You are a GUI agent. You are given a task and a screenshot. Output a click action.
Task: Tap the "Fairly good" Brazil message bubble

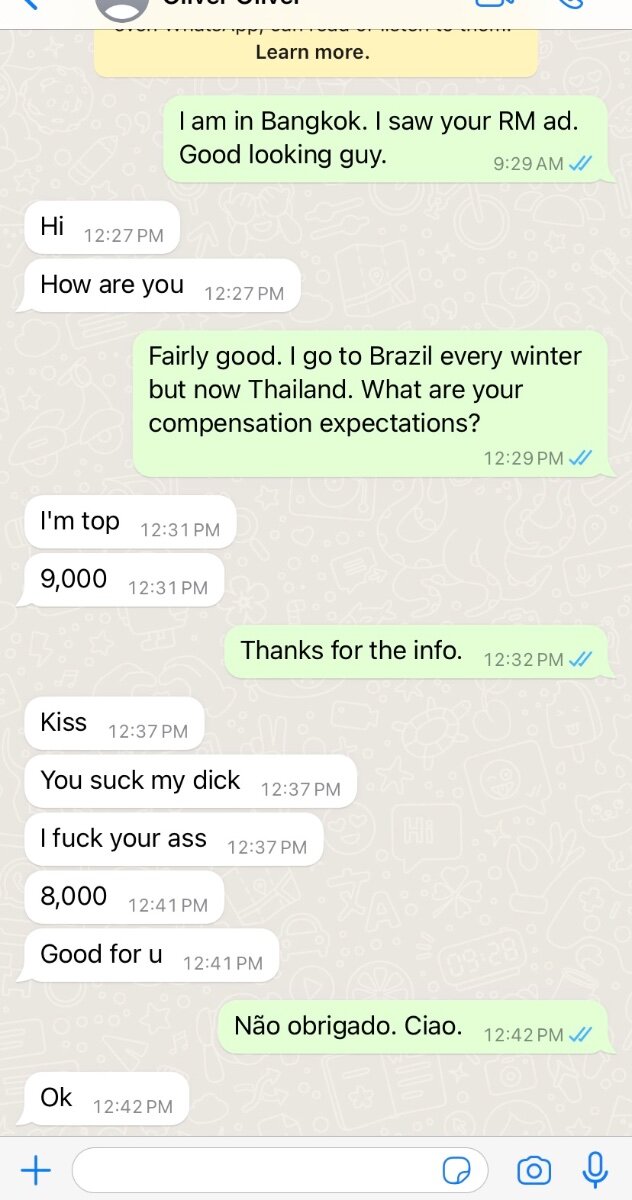pos(370,404)
